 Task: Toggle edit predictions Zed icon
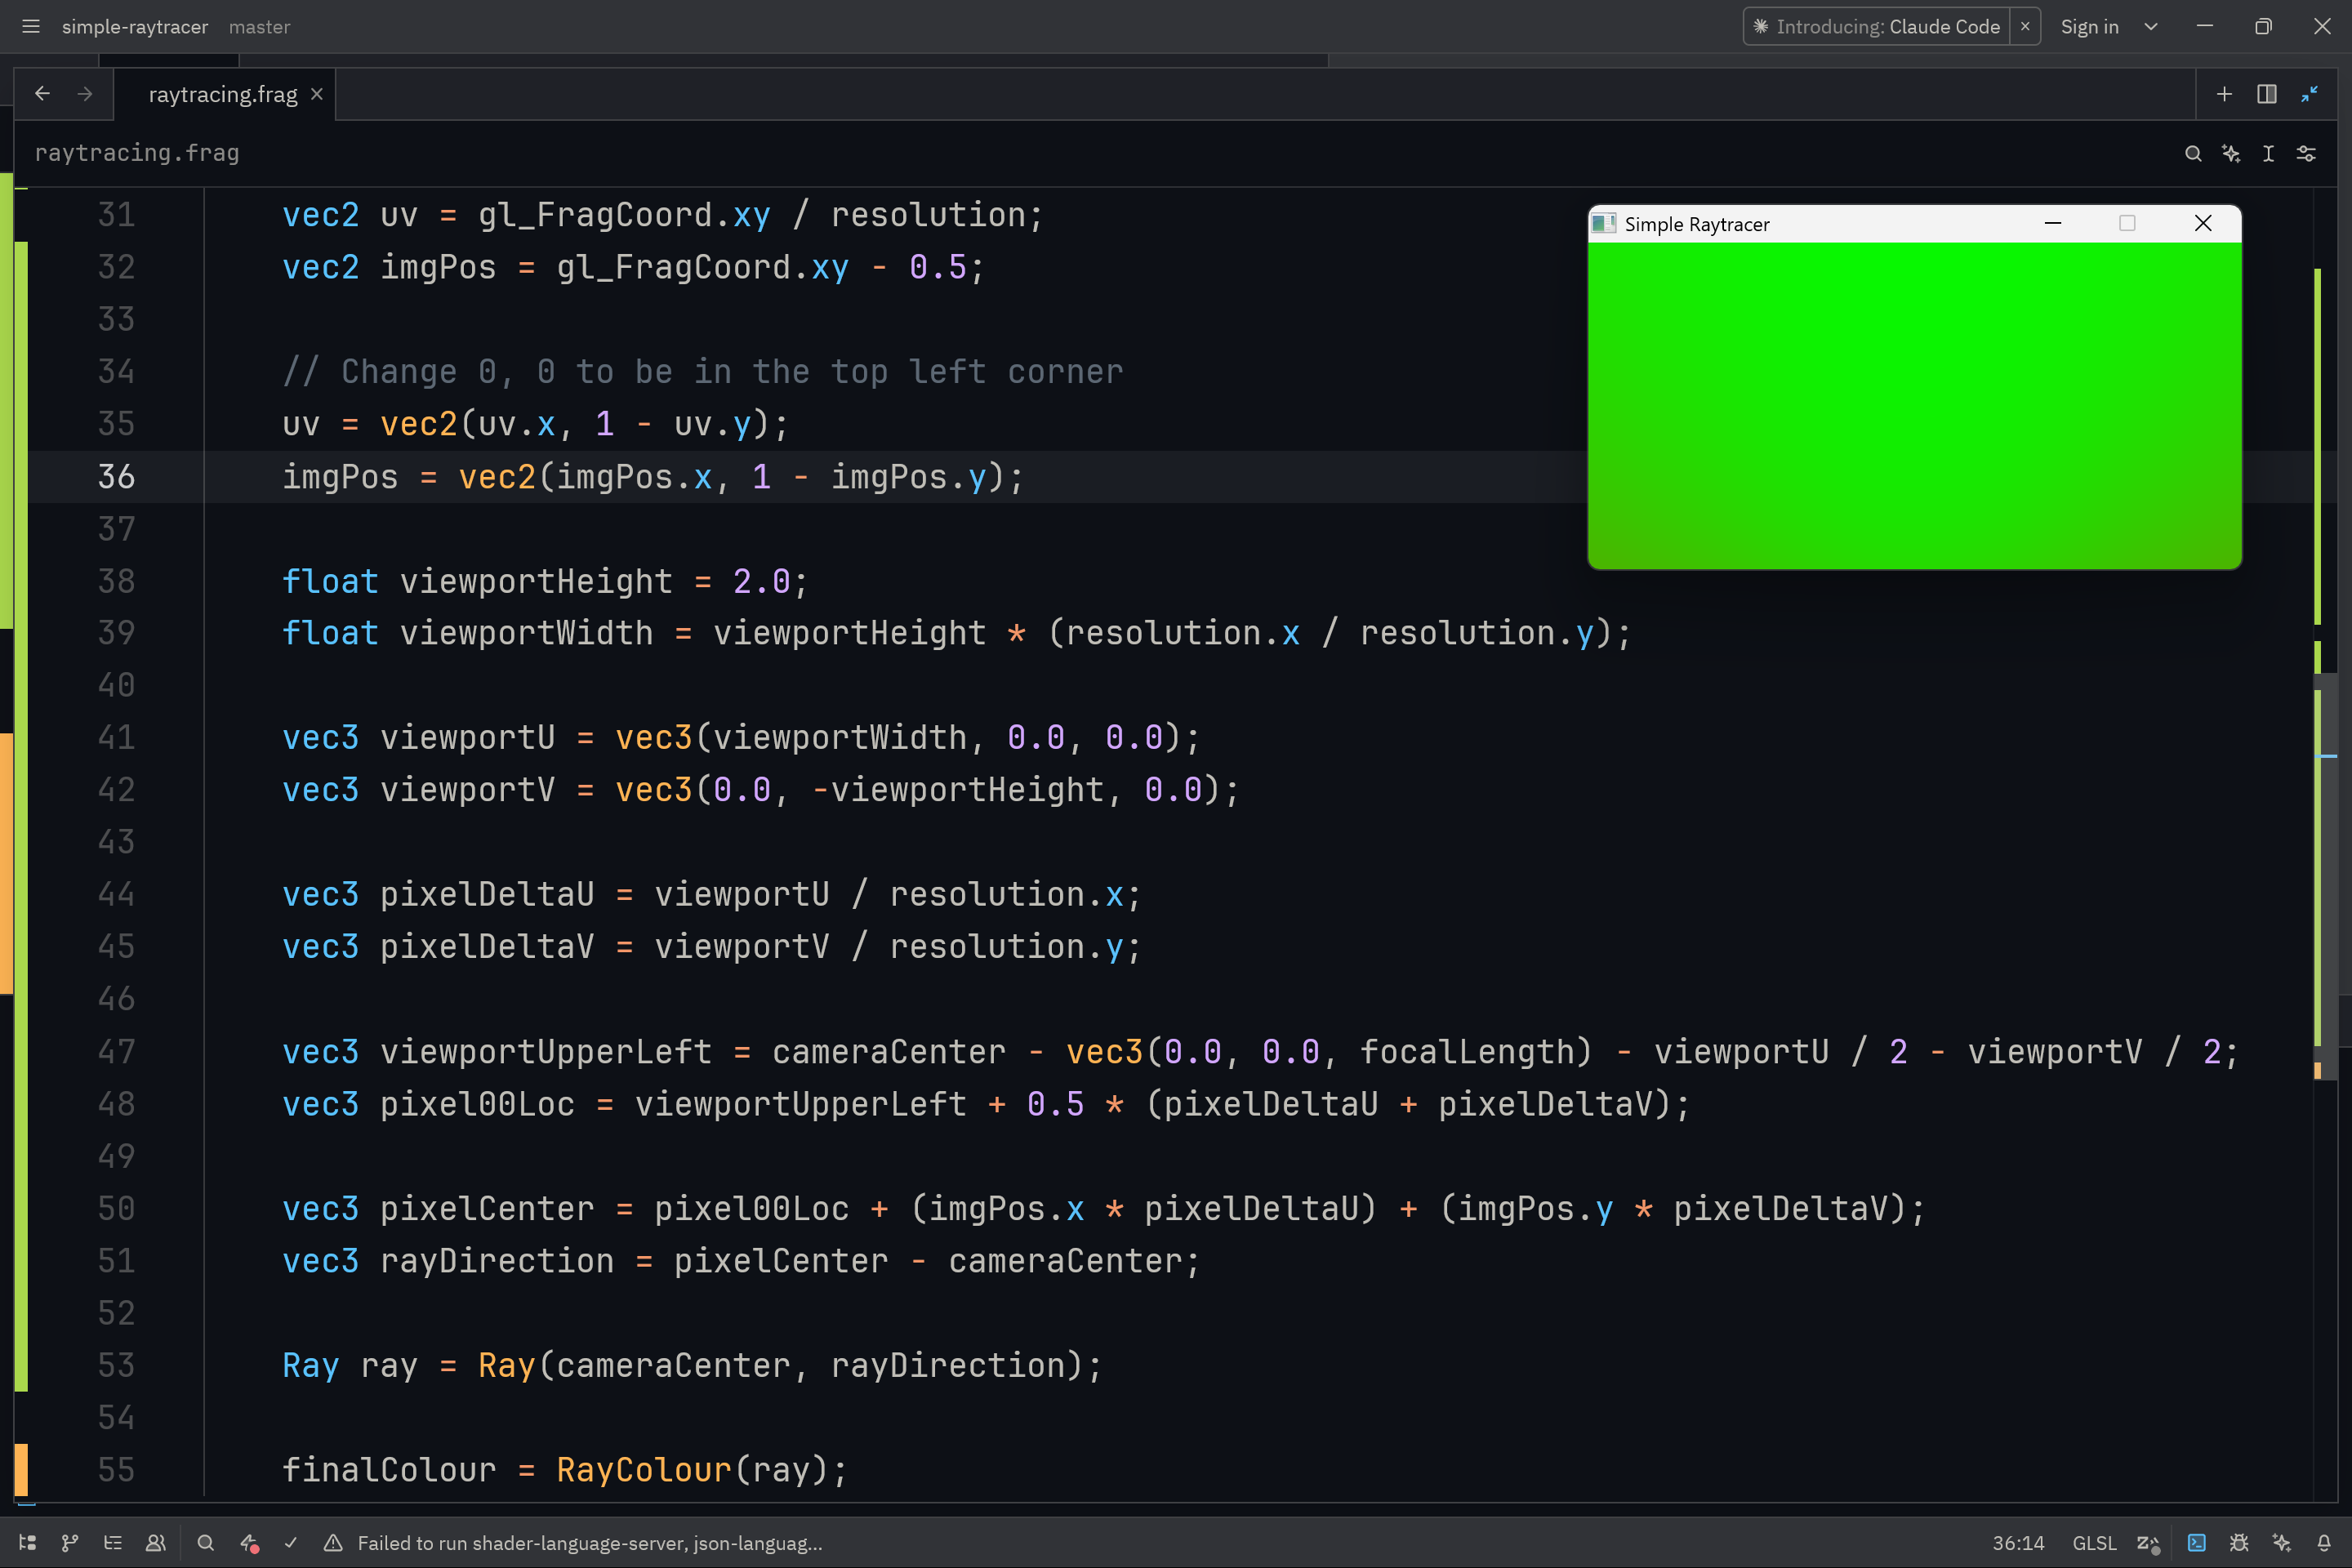point(2148,1543)
